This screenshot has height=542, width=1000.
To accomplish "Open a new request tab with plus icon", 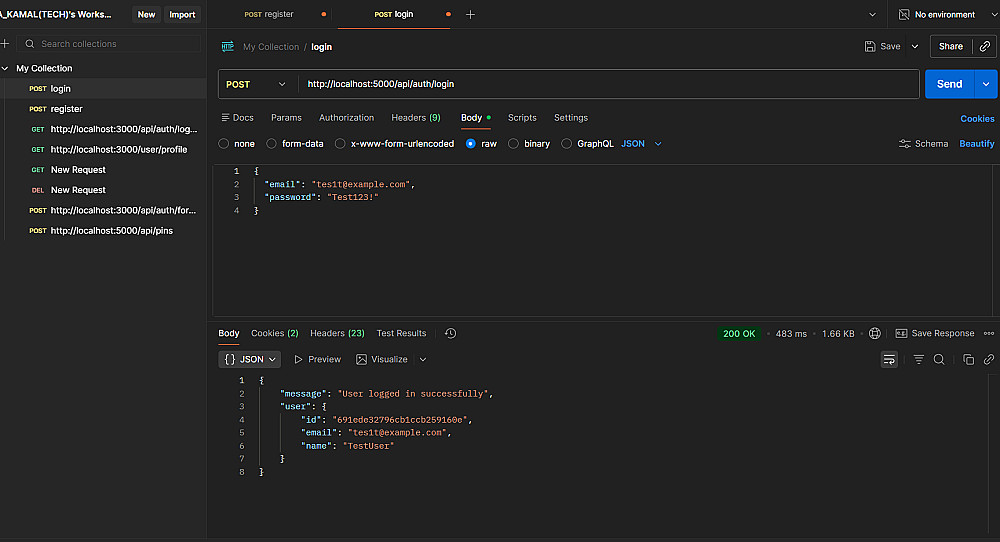I will click(x=471, y=15).
